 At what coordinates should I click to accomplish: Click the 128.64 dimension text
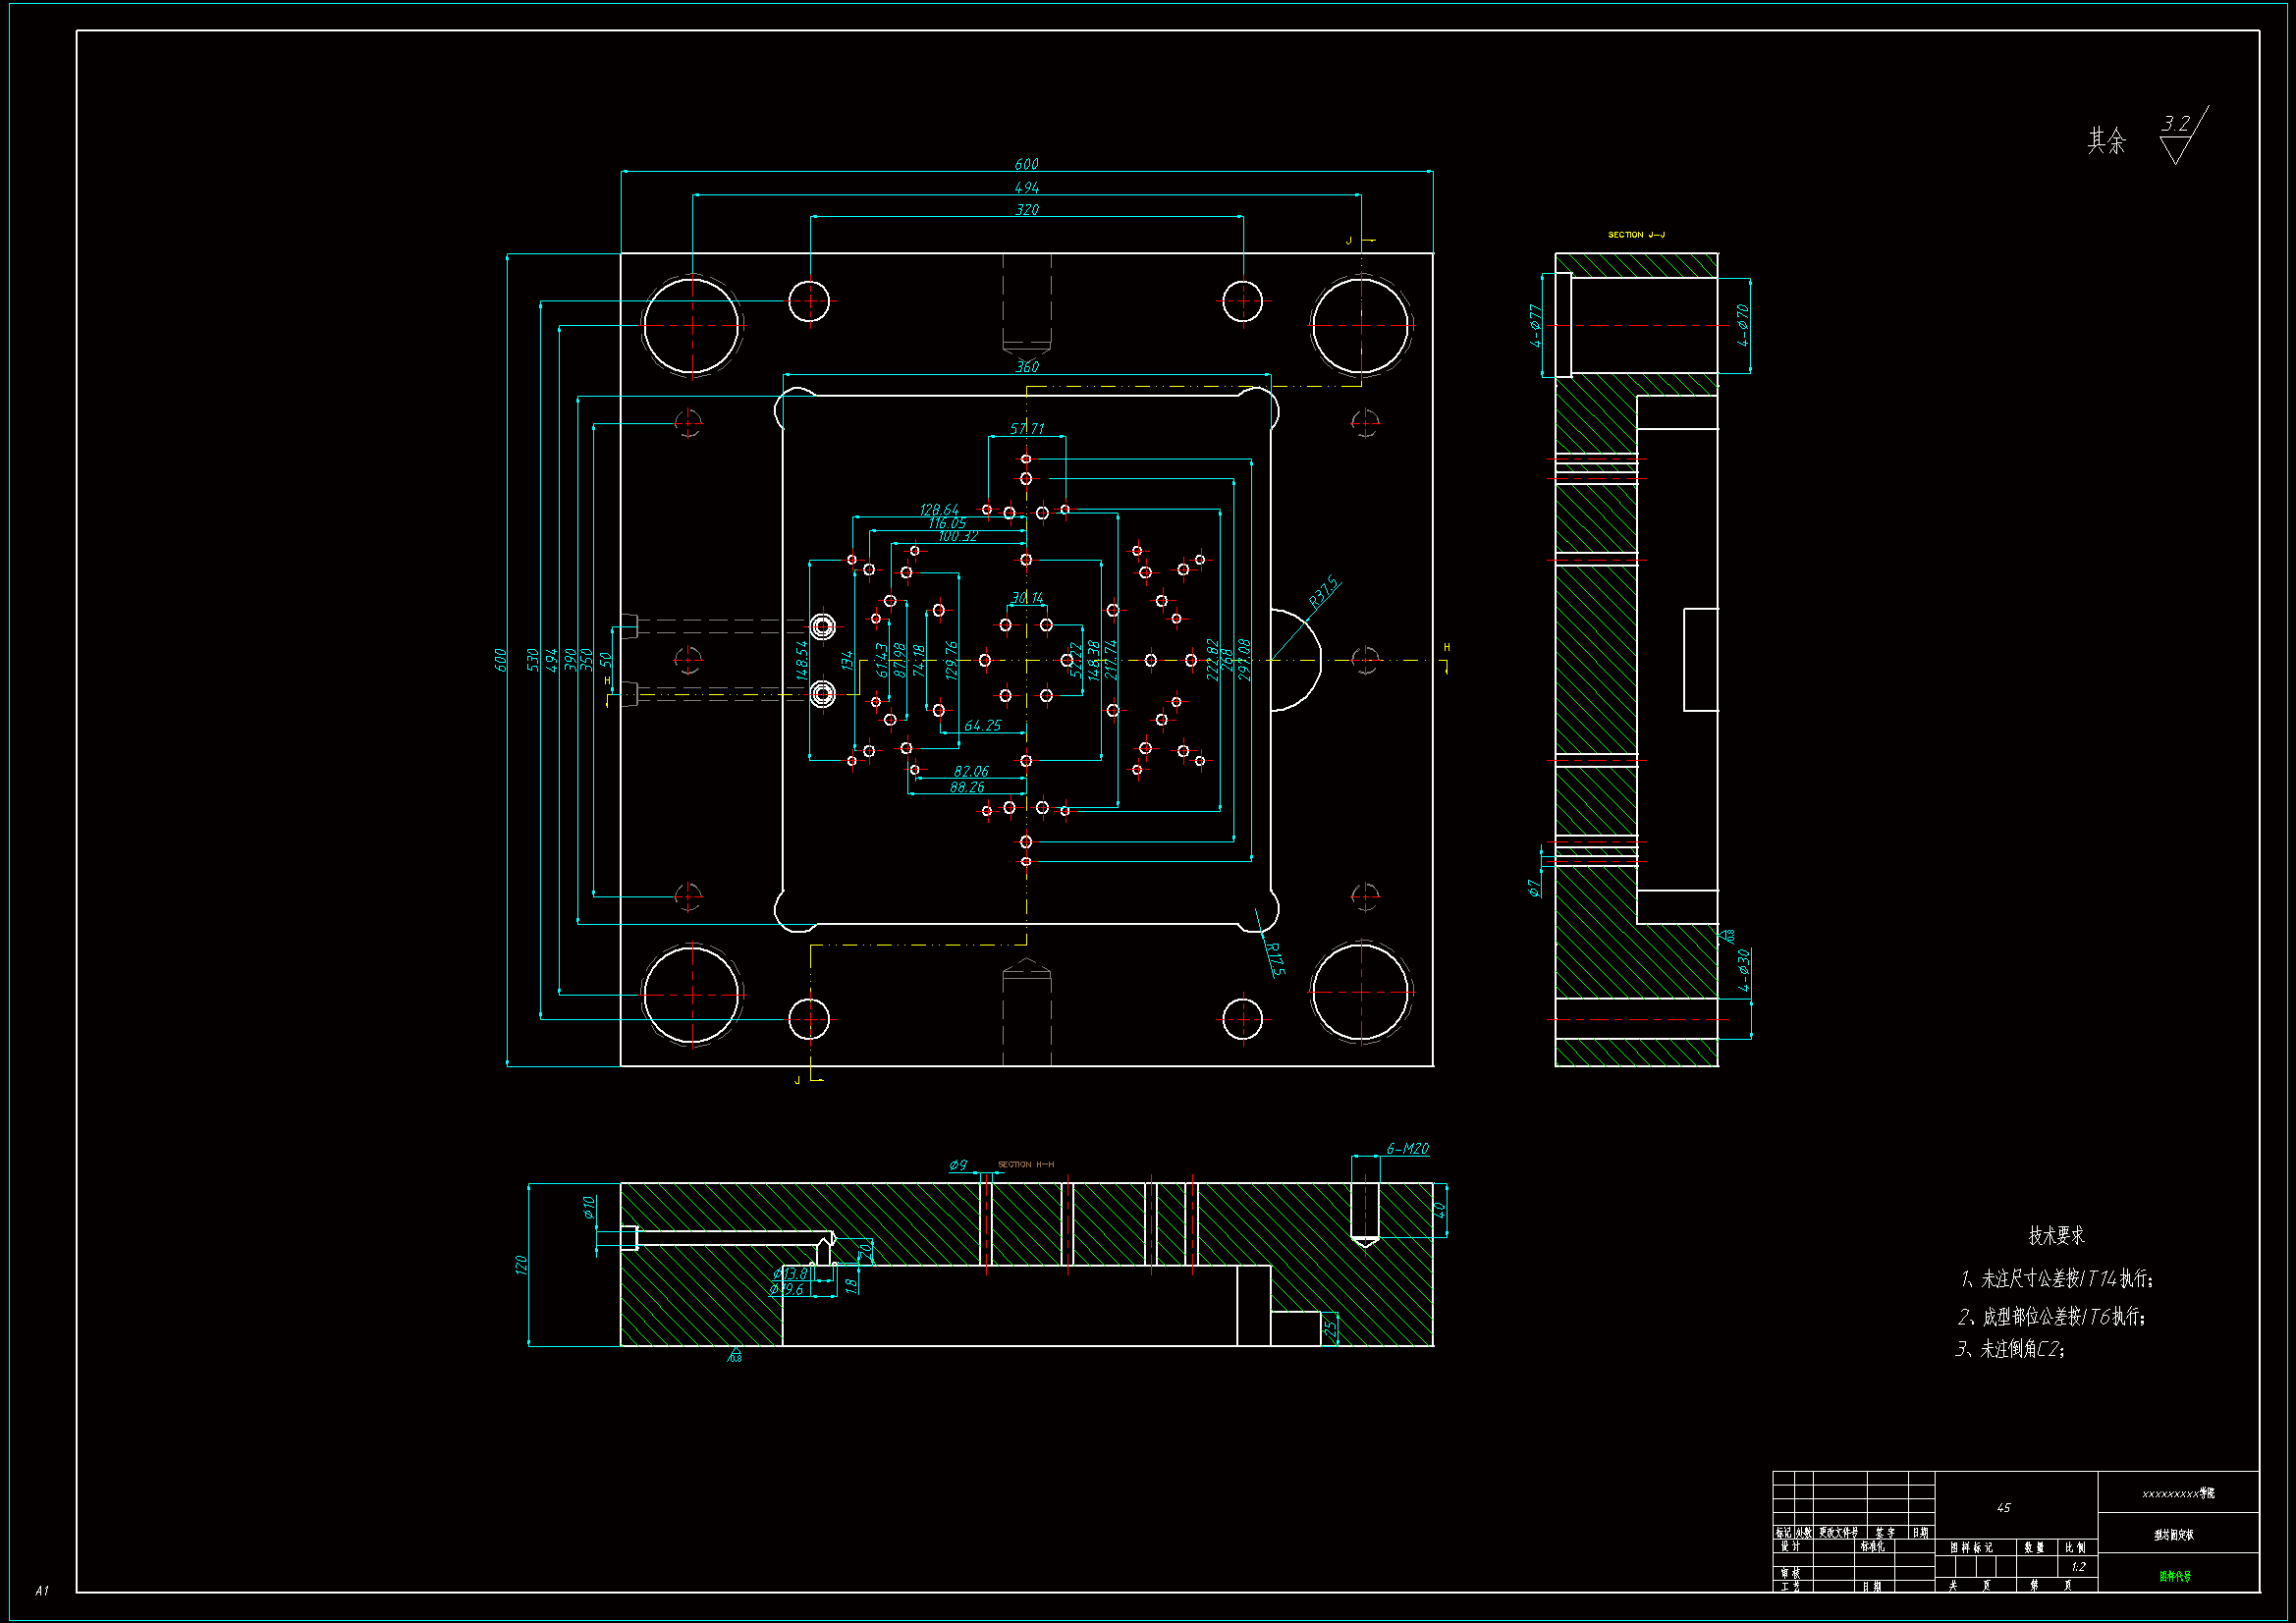[x=938, y=510]
